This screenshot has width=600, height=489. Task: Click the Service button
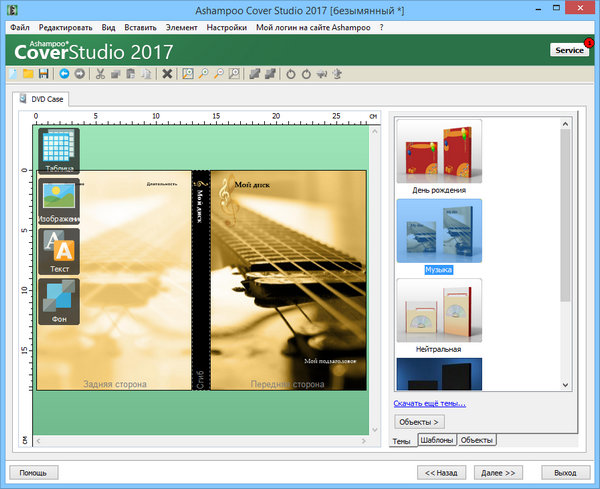(x=569, y=50)
